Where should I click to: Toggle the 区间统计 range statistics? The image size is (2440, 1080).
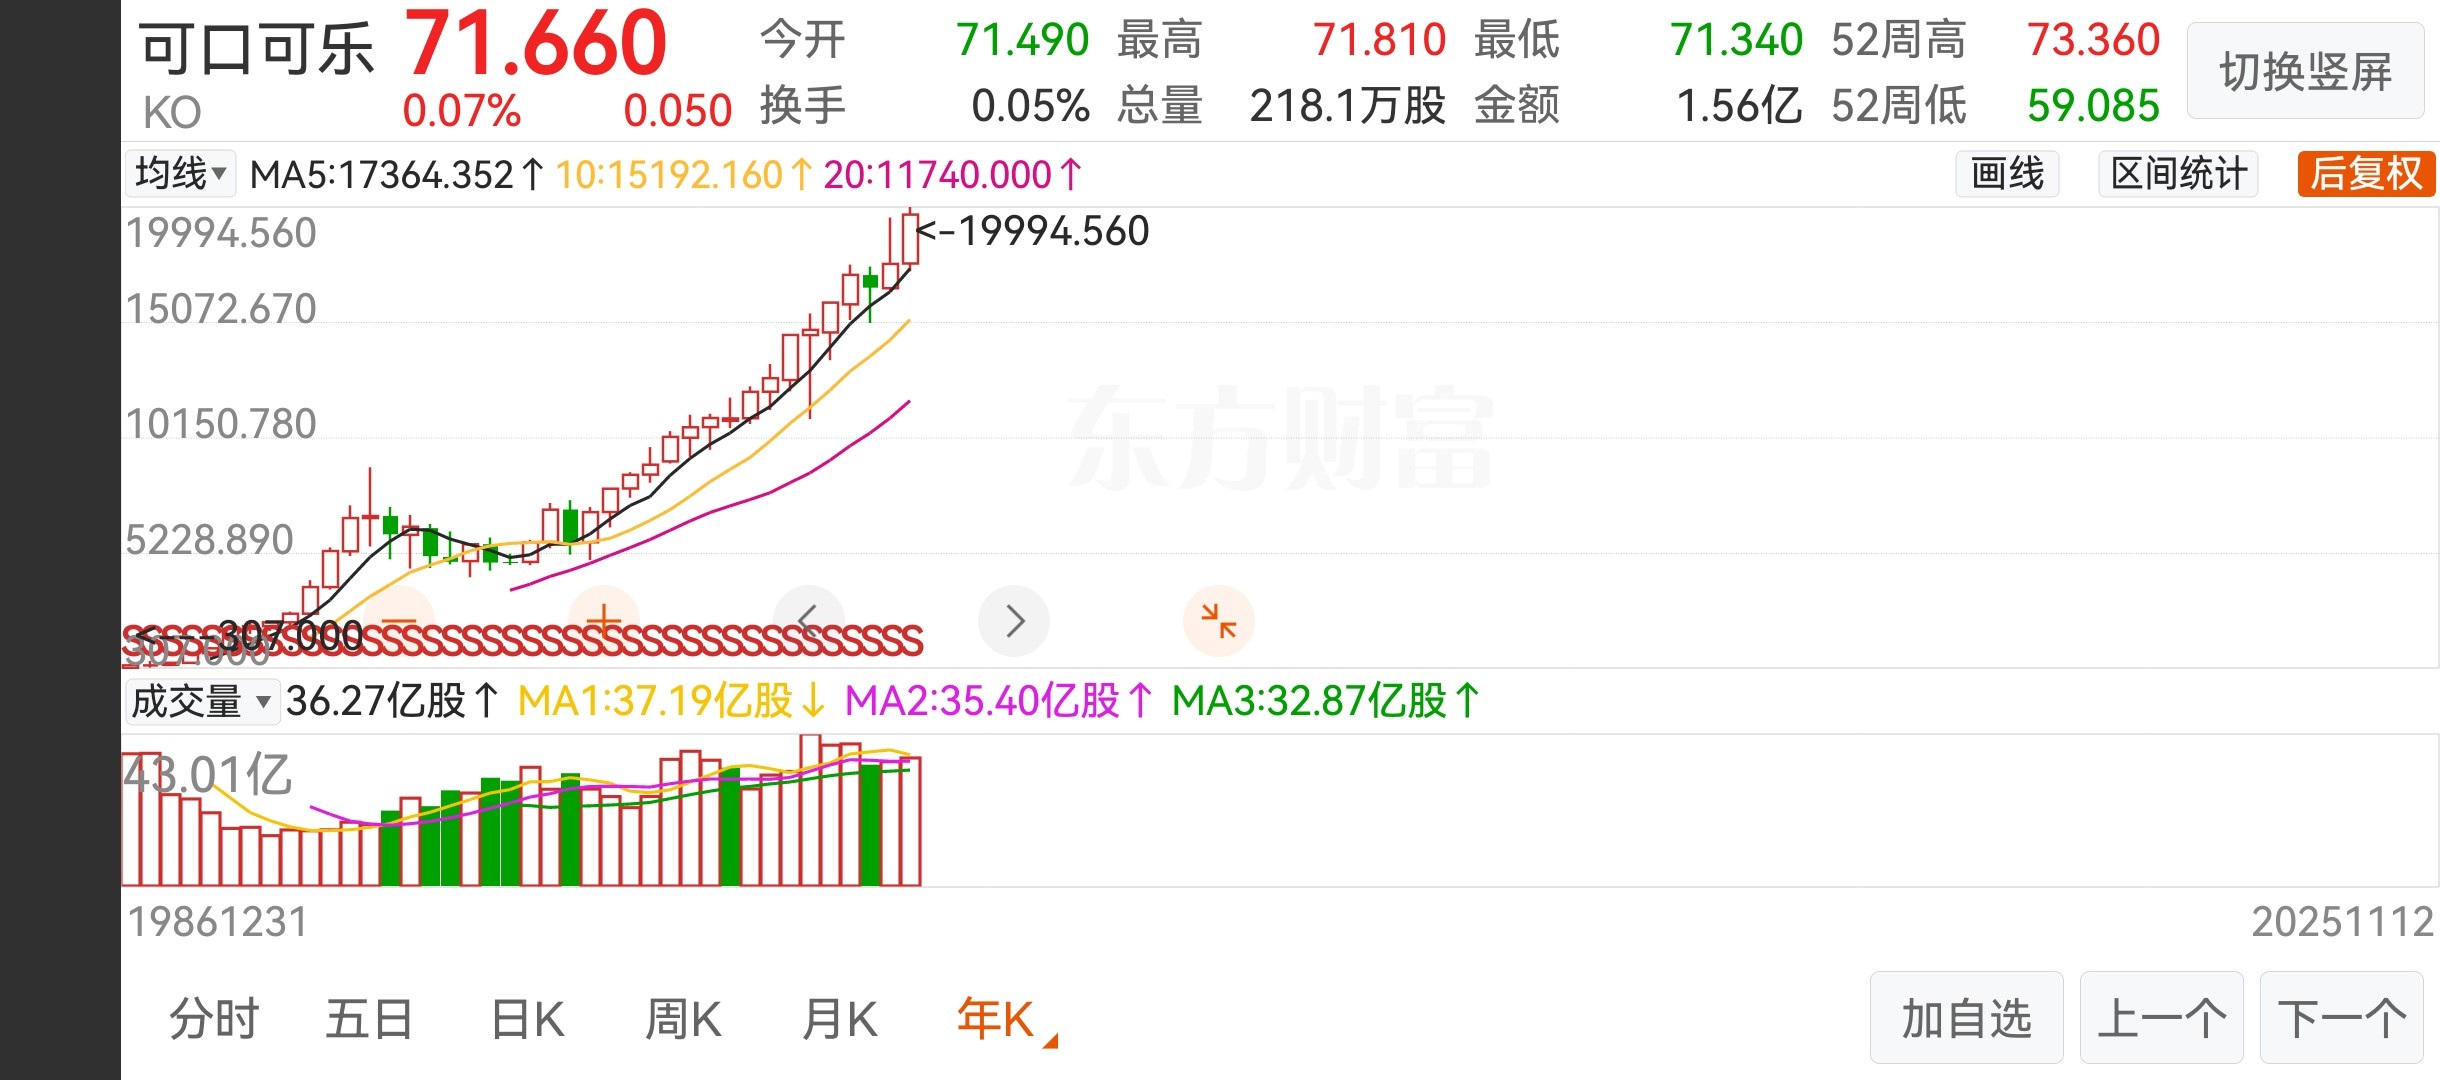pos(2178,174)
